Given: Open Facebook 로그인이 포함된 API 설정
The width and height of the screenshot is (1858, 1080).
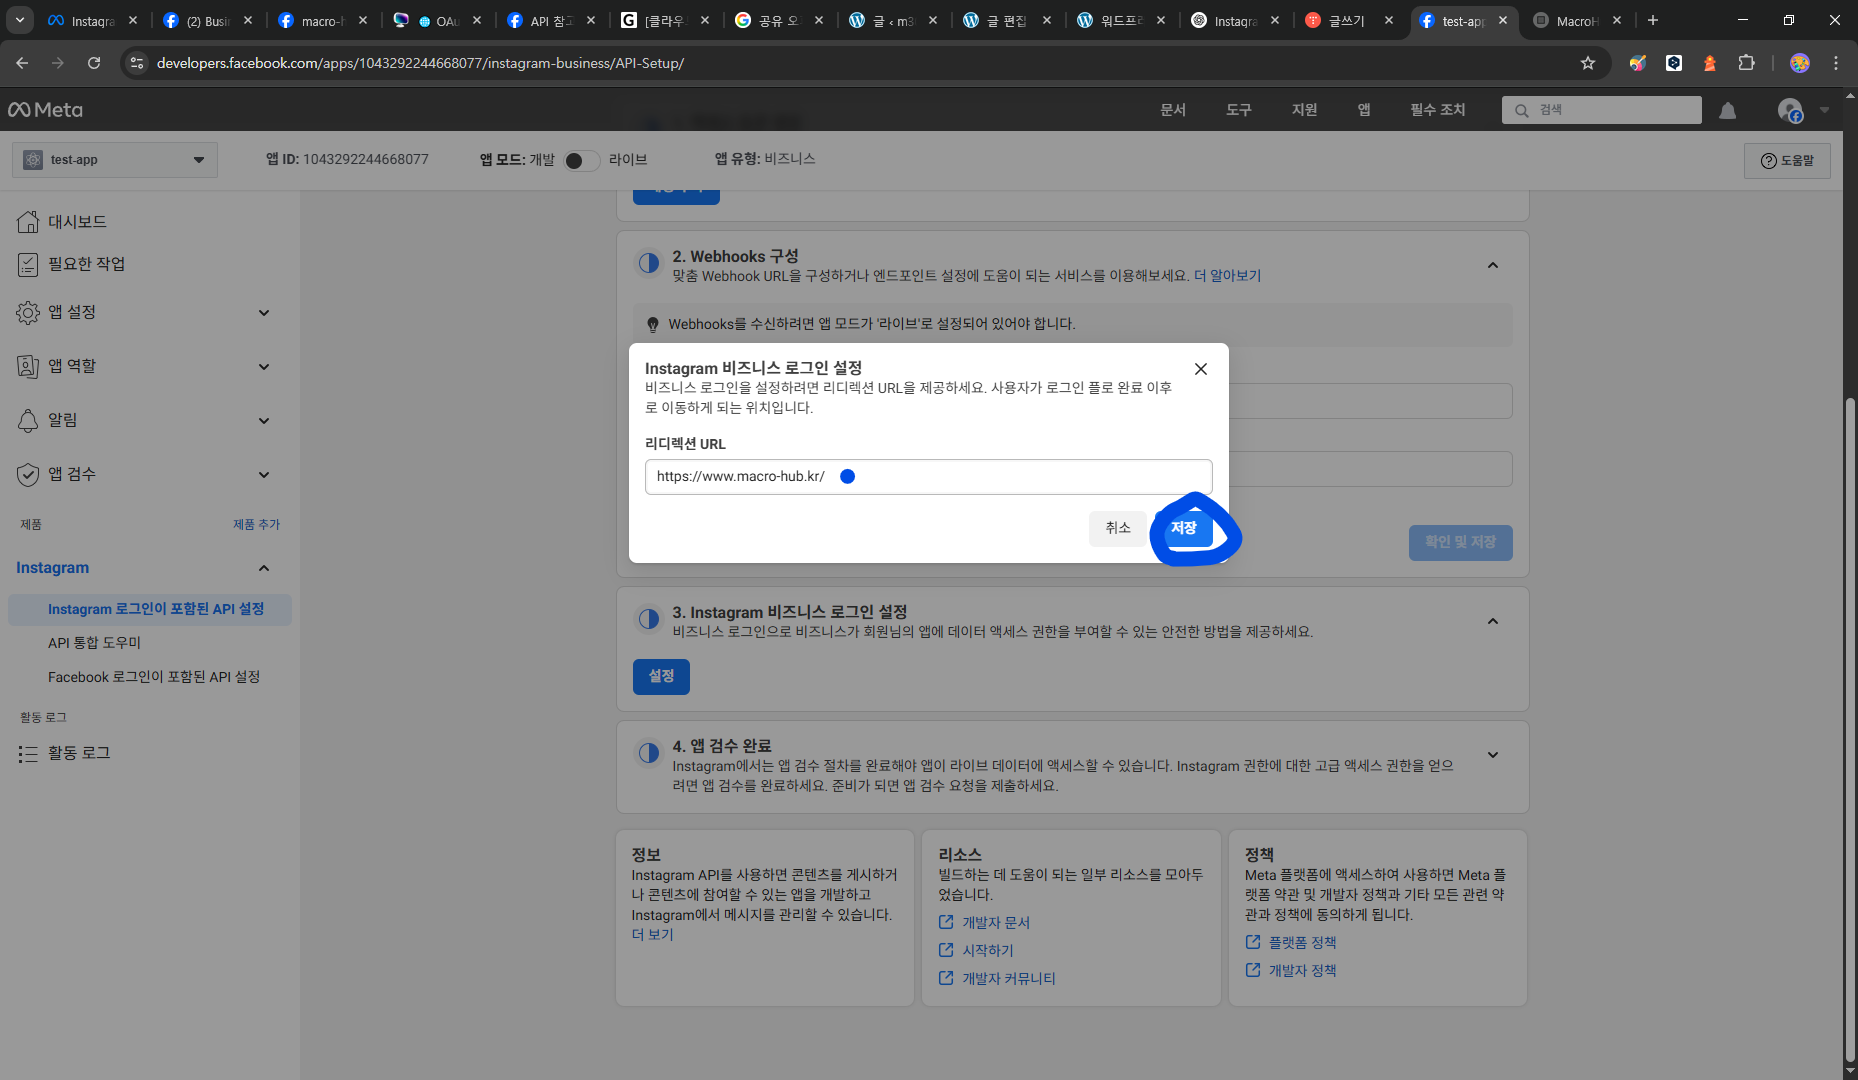Looking at the screenshot, I should tap(154, 677).
